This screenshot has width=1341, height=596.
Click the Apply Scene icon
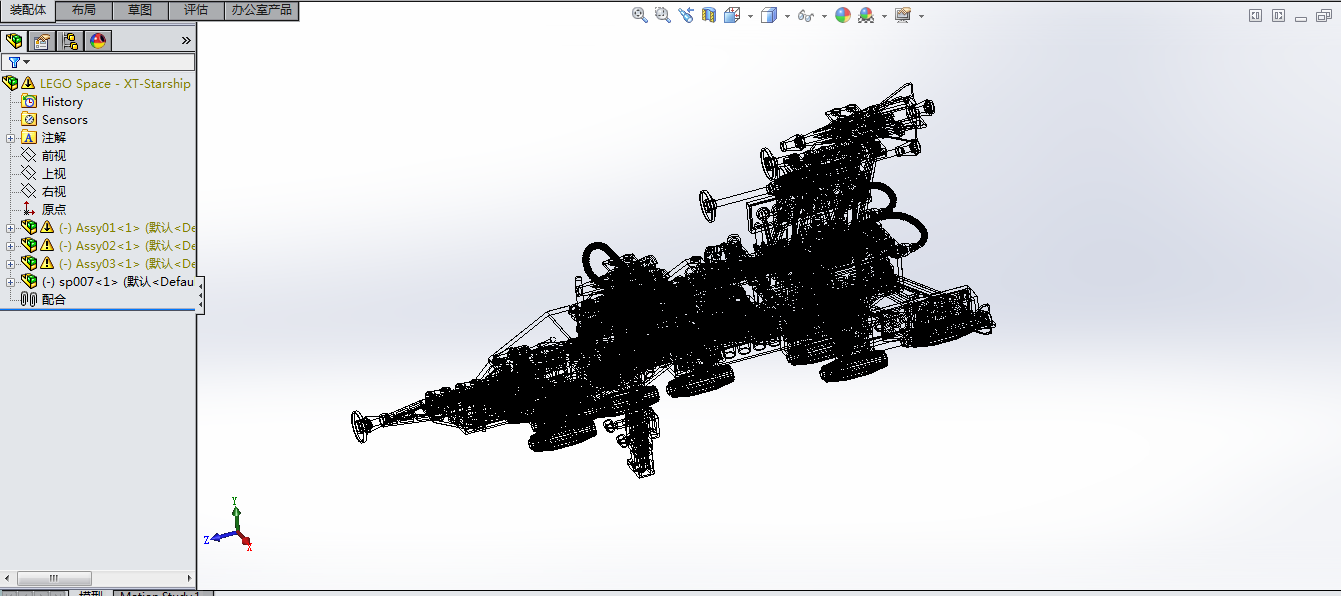(x=866, y=15)
